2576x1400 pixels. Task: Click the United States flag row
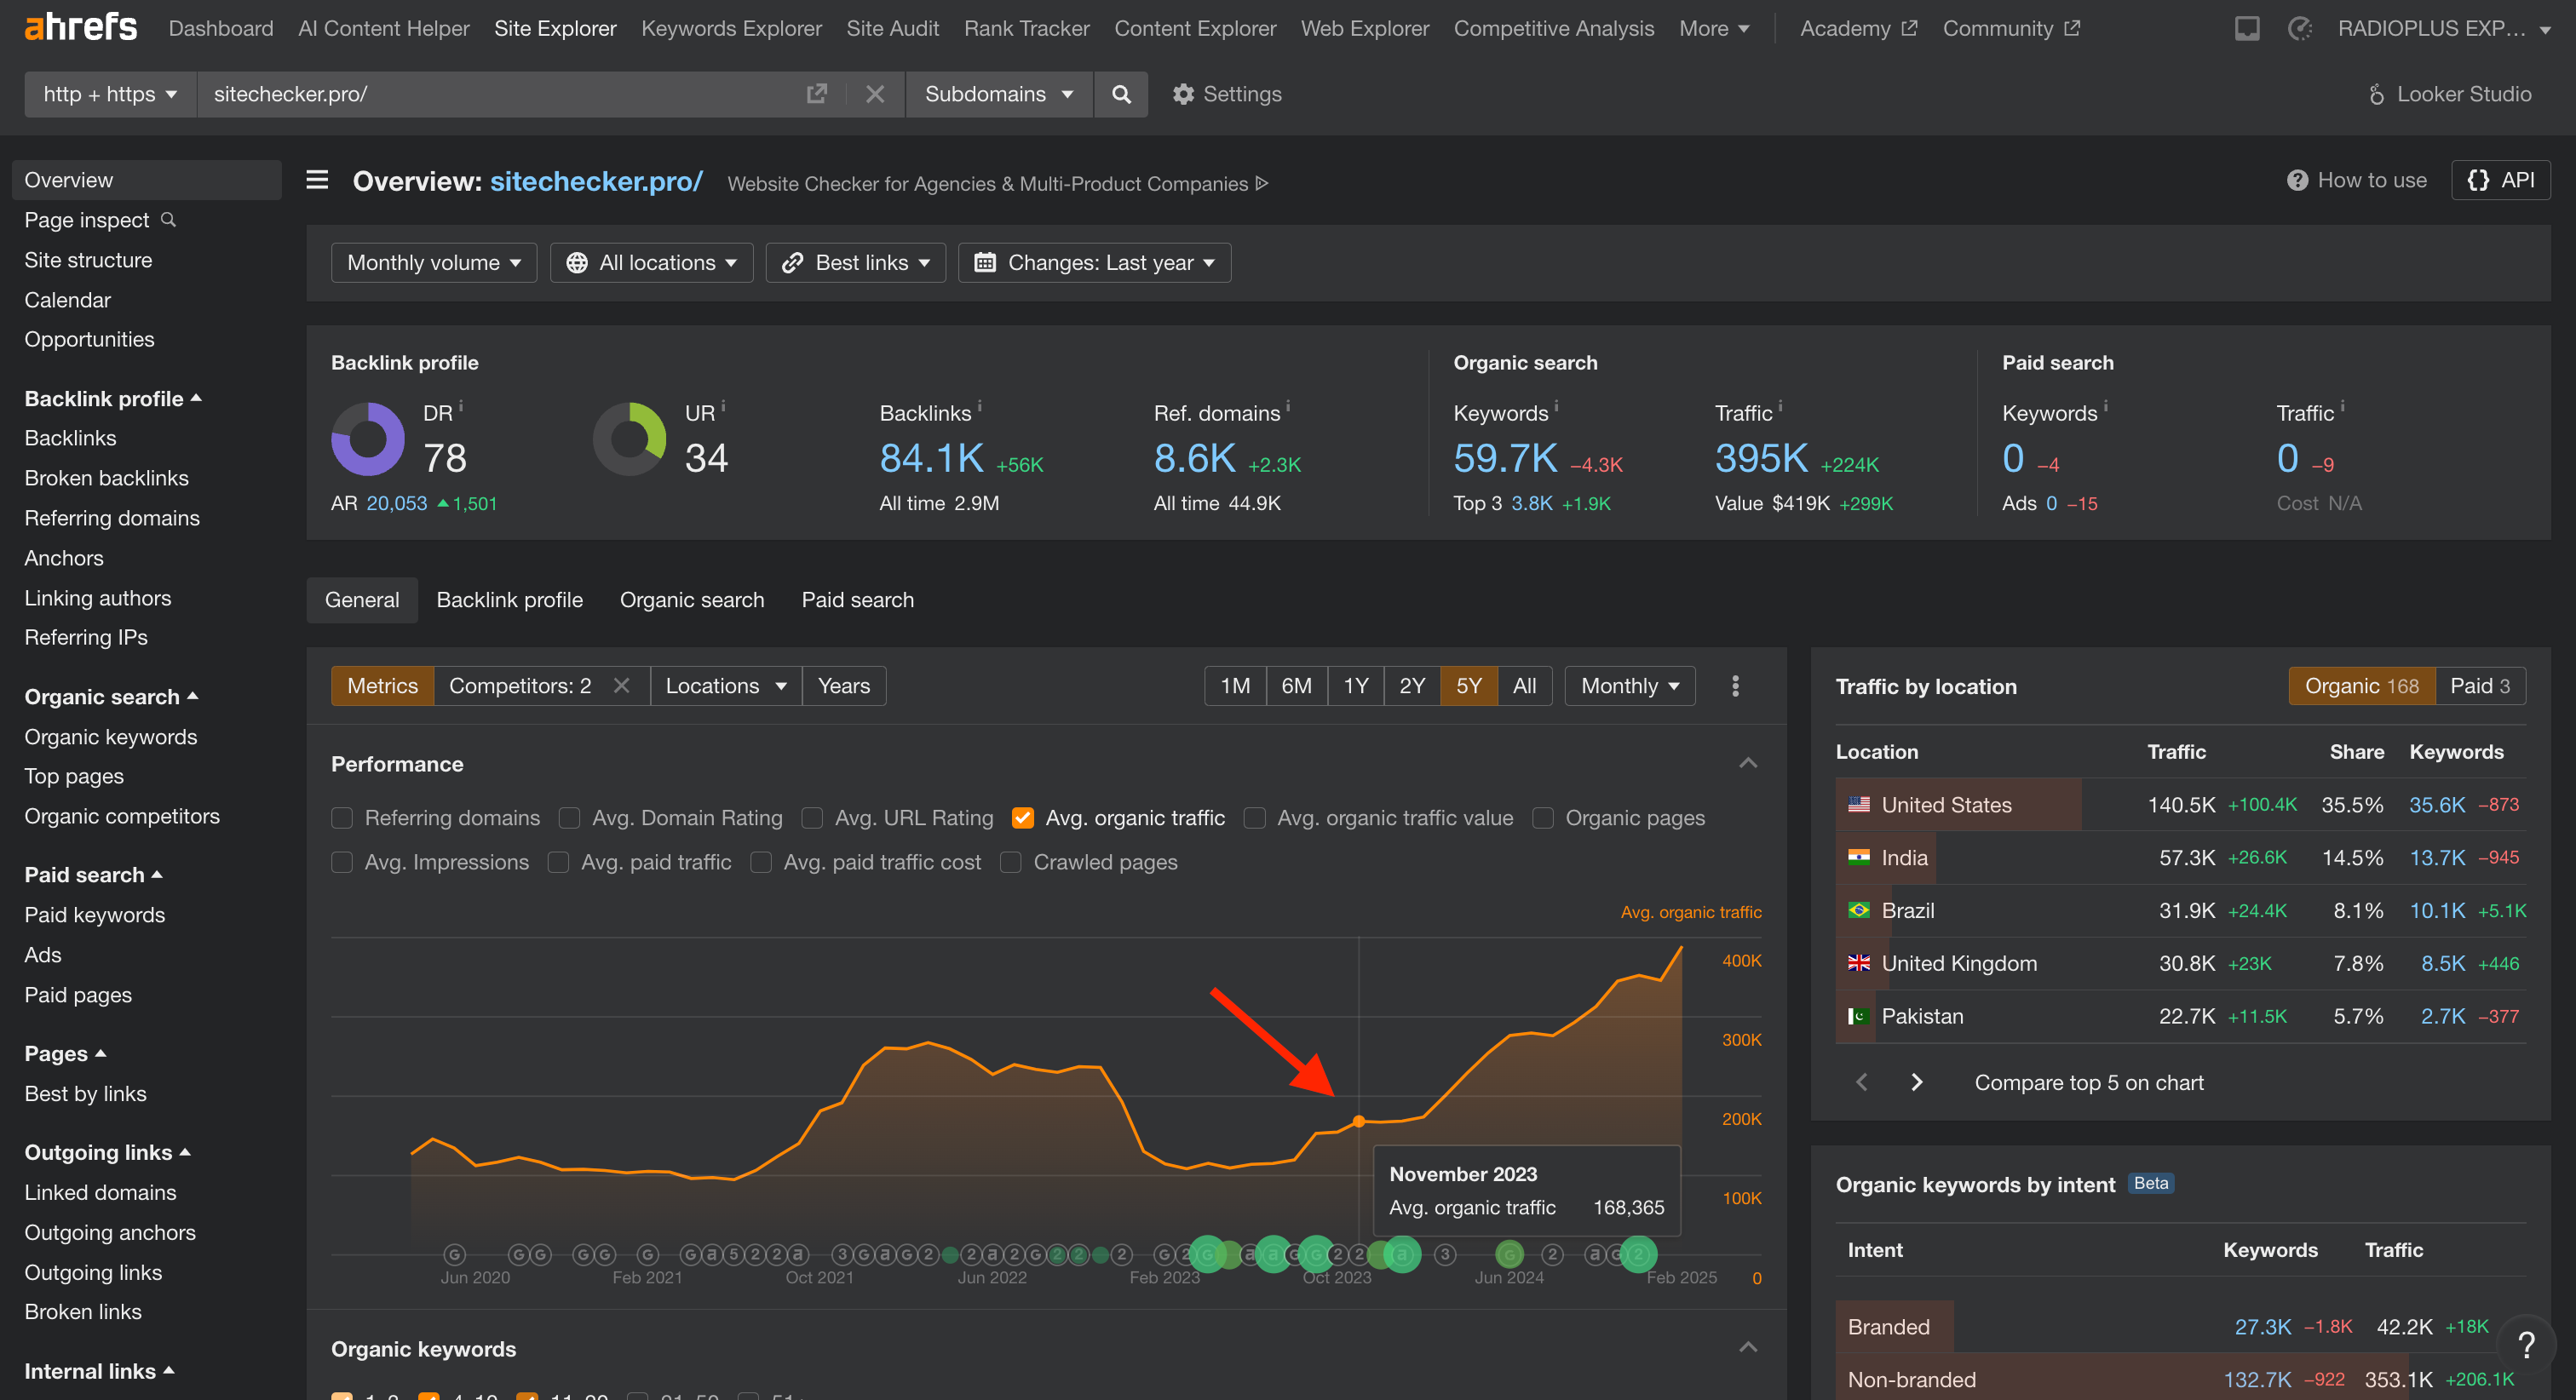[2180, 804]
